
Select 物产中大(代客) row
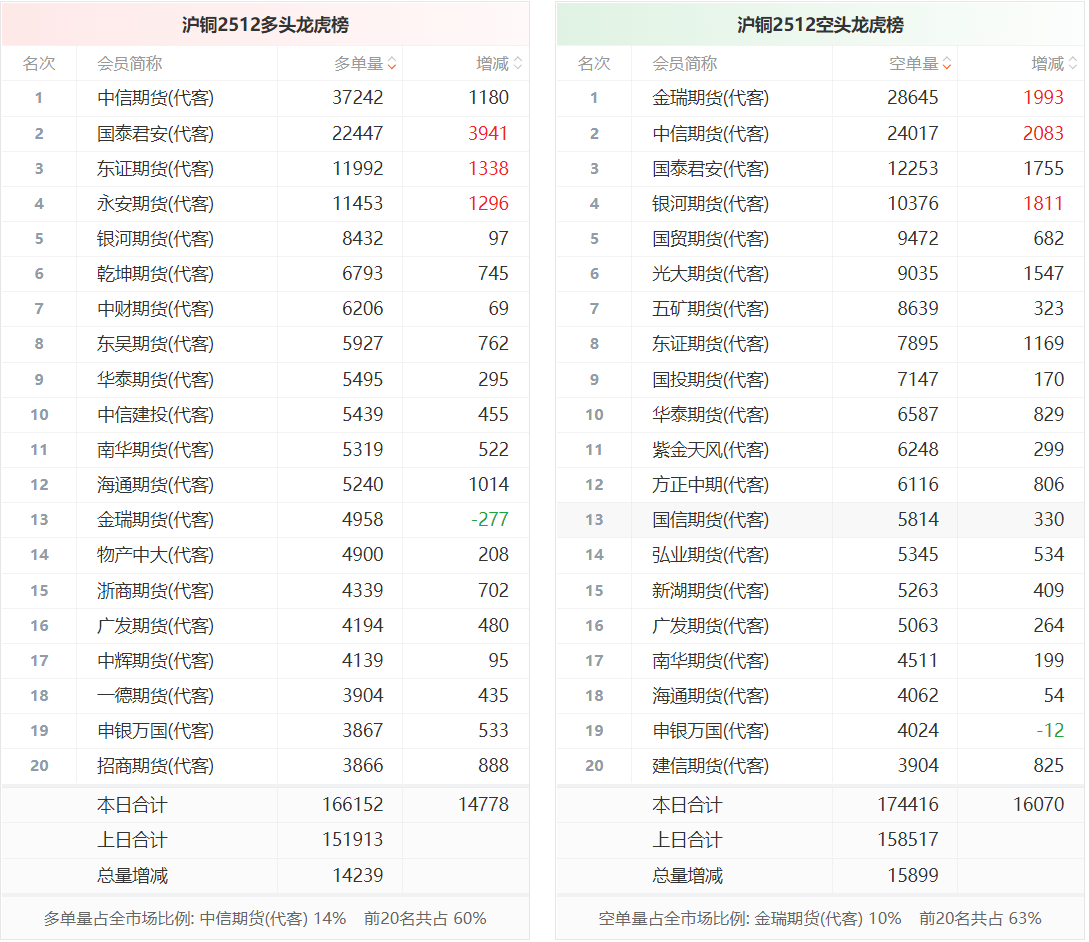pos(265,554)
